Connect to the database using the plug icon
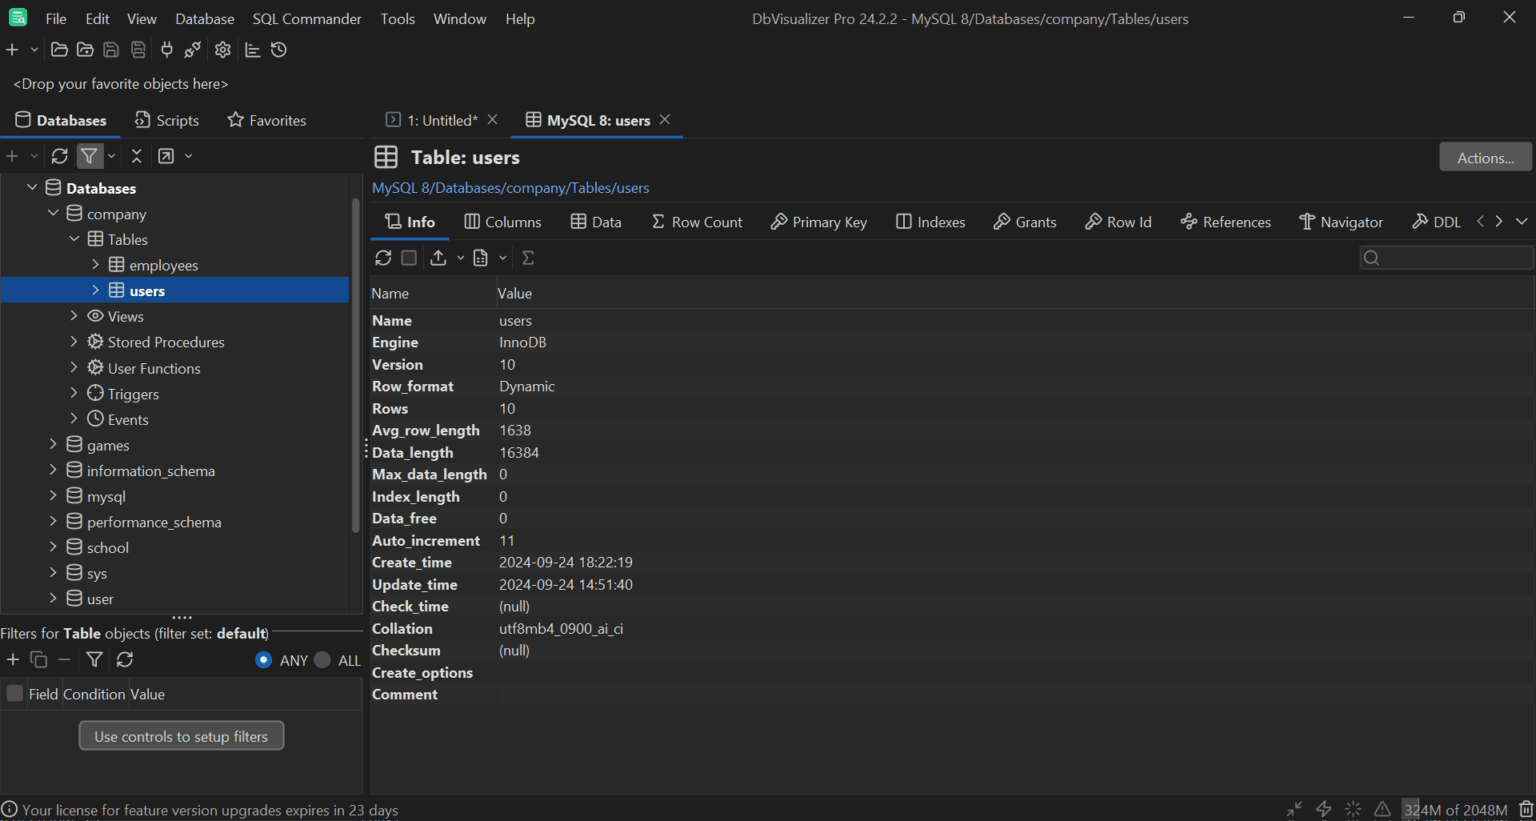Image resolution: width=1536 pixels, height=821 pixels. (x=167, y=49)
